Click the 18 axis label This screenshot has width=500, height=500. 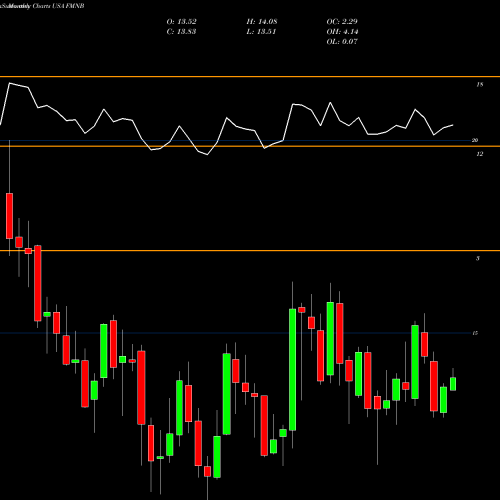click(x=479, y=85)
